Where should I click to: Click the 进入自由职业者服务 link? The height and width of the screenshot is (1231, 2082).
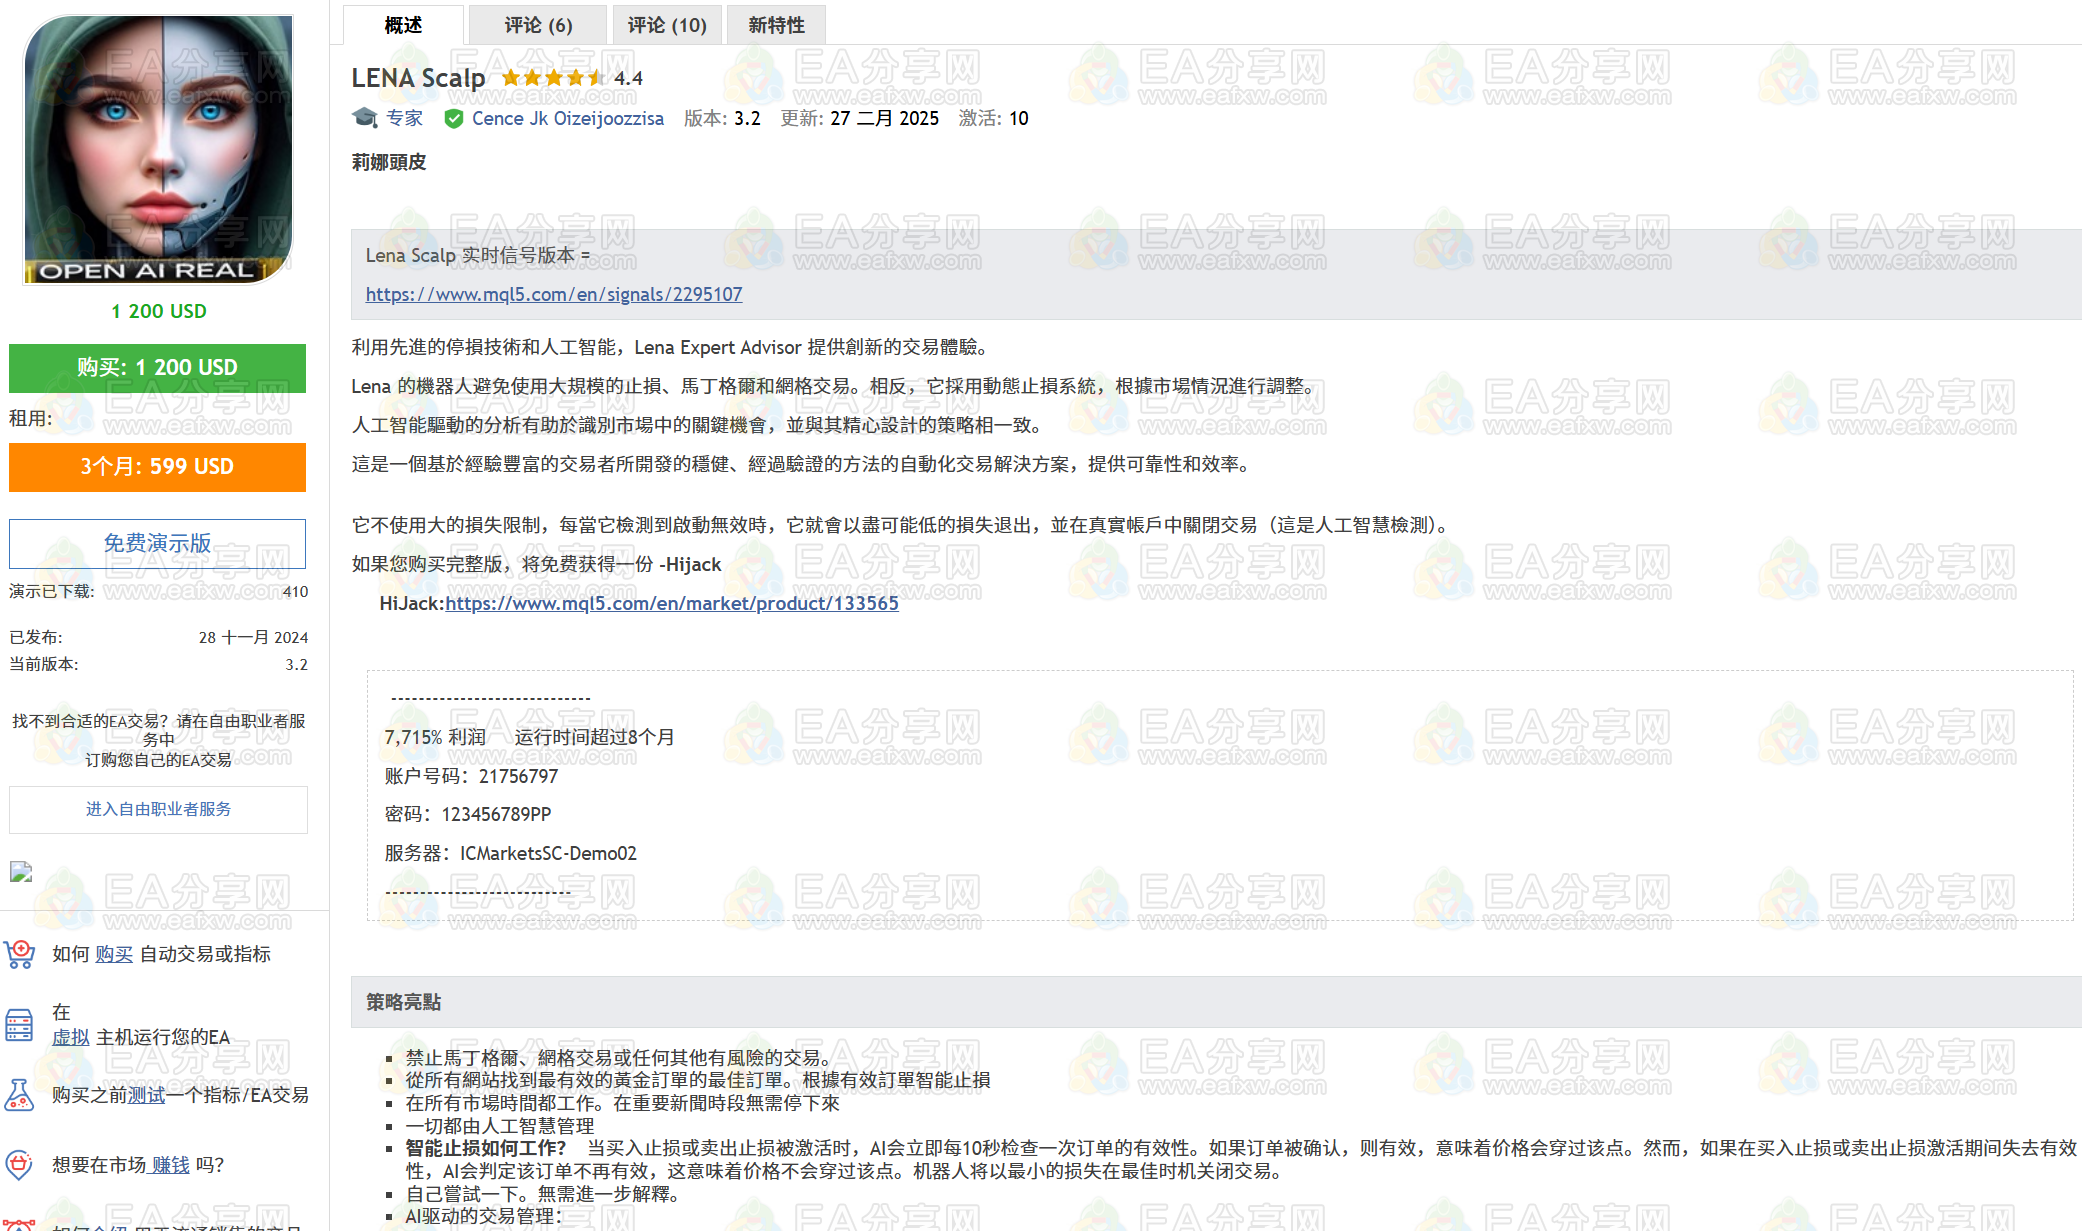(x=157, y=809)
